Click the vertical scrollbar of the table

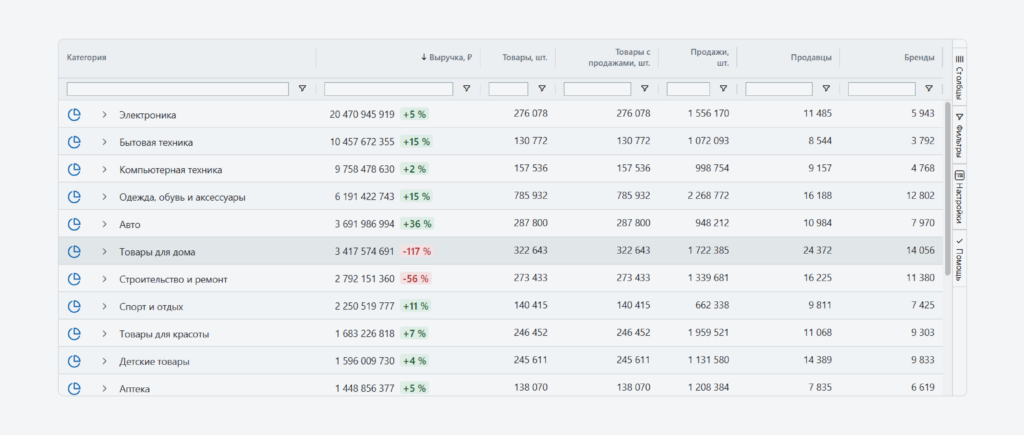tap(946, 190)
